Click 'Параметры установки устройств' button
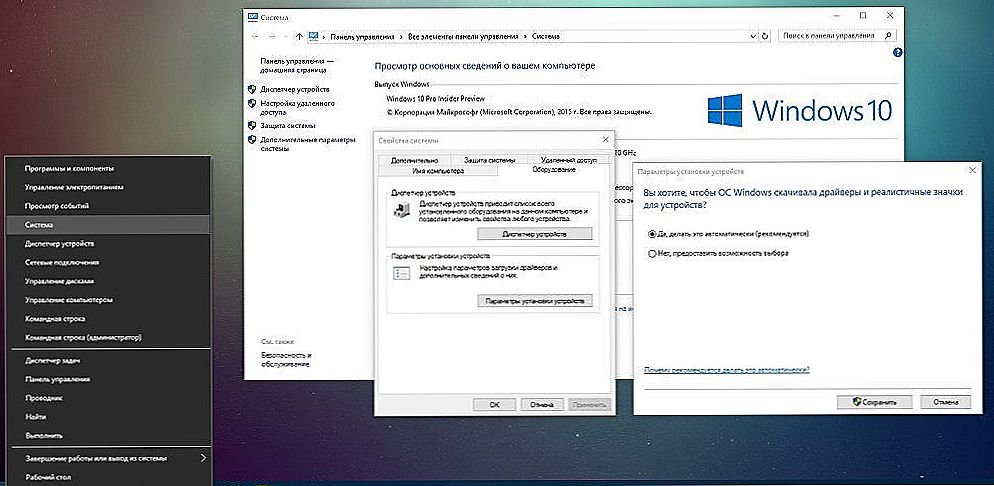 [x=534, y=301]
